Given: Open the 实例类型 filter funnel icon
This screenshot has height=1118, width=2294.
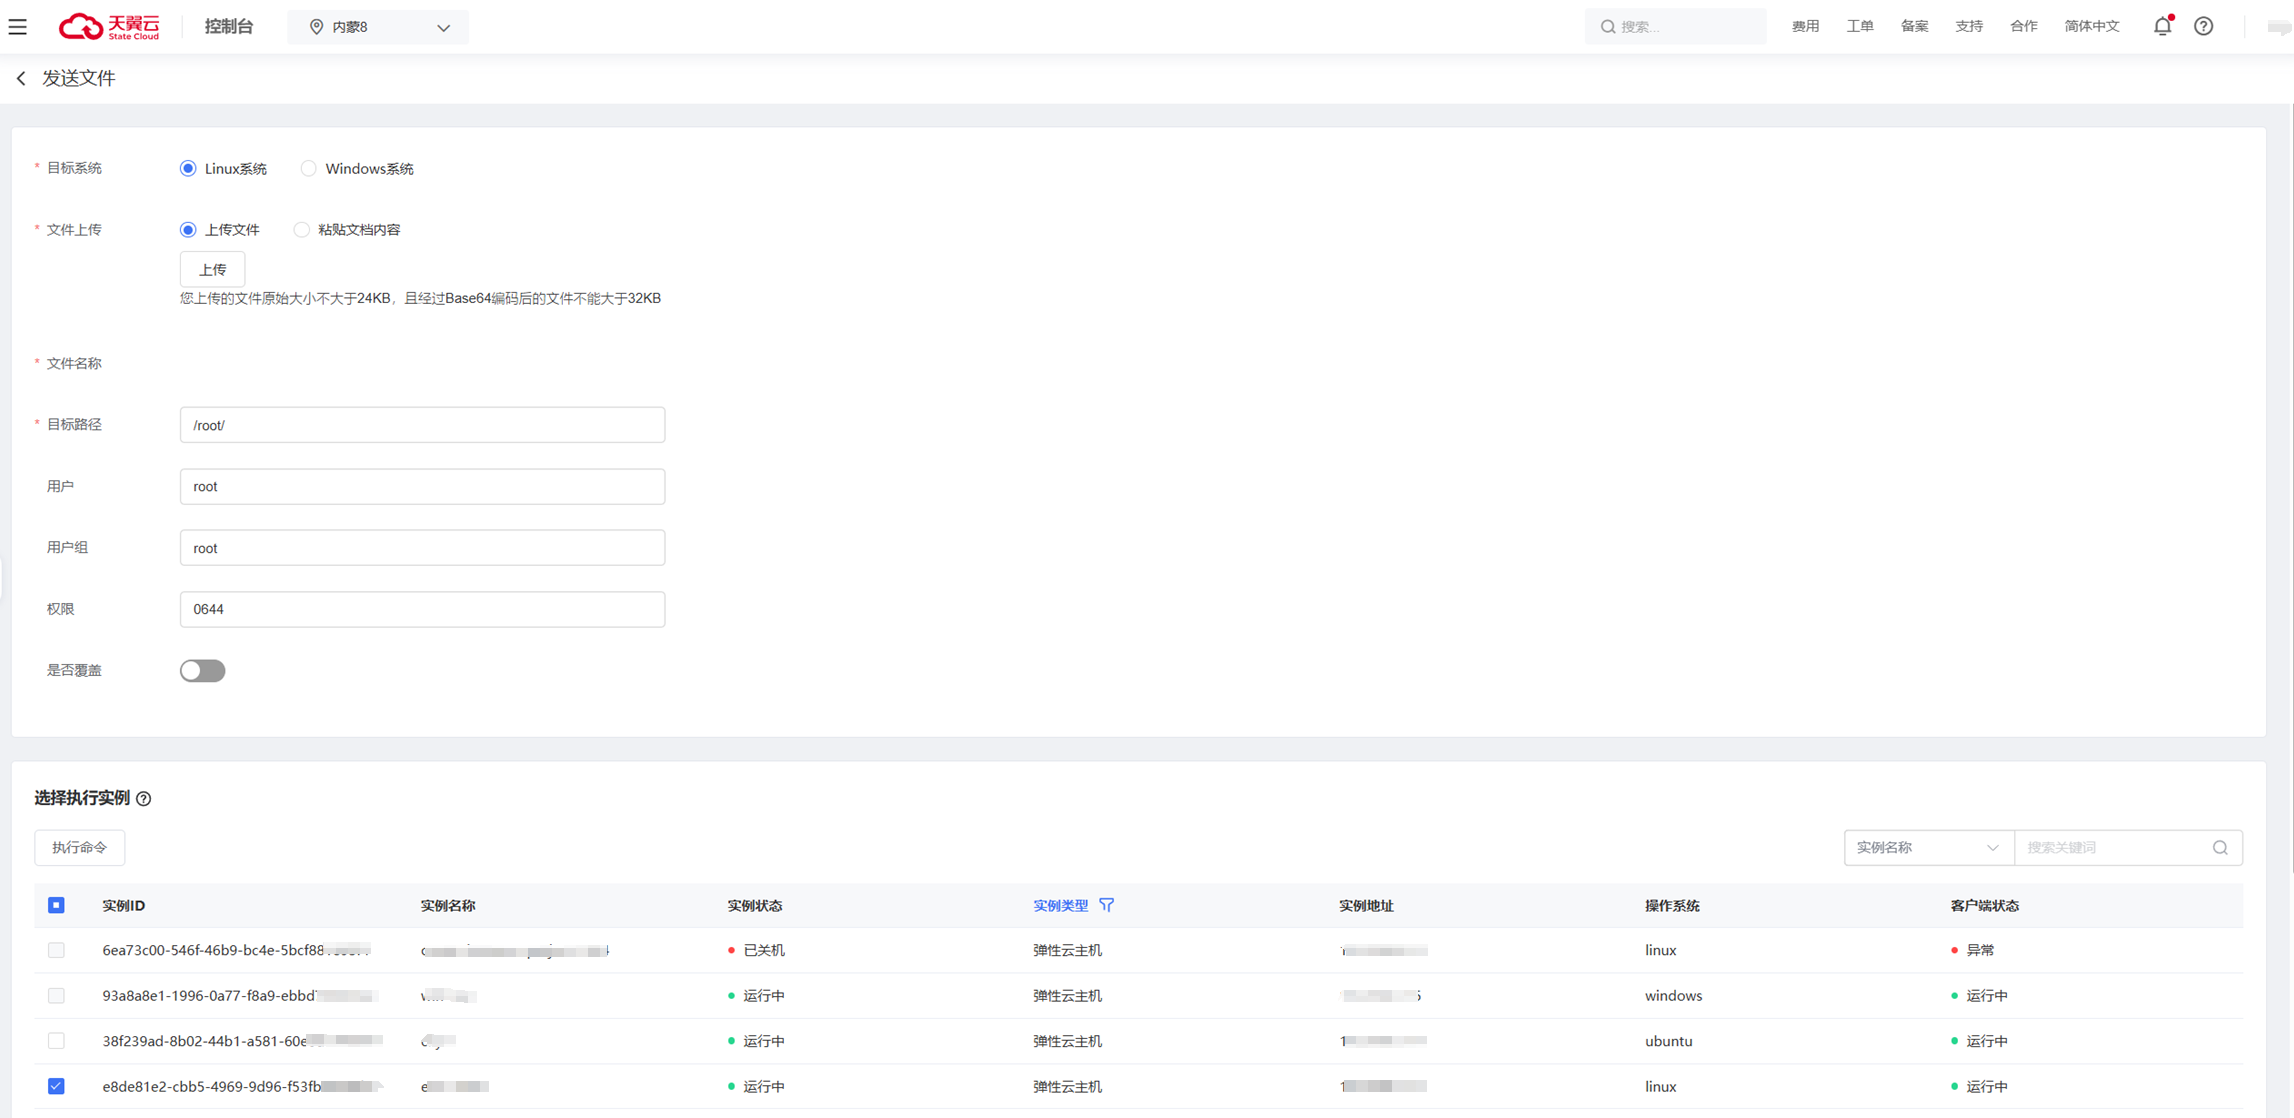Looking at the screenshot, I should click(1106, 905).
